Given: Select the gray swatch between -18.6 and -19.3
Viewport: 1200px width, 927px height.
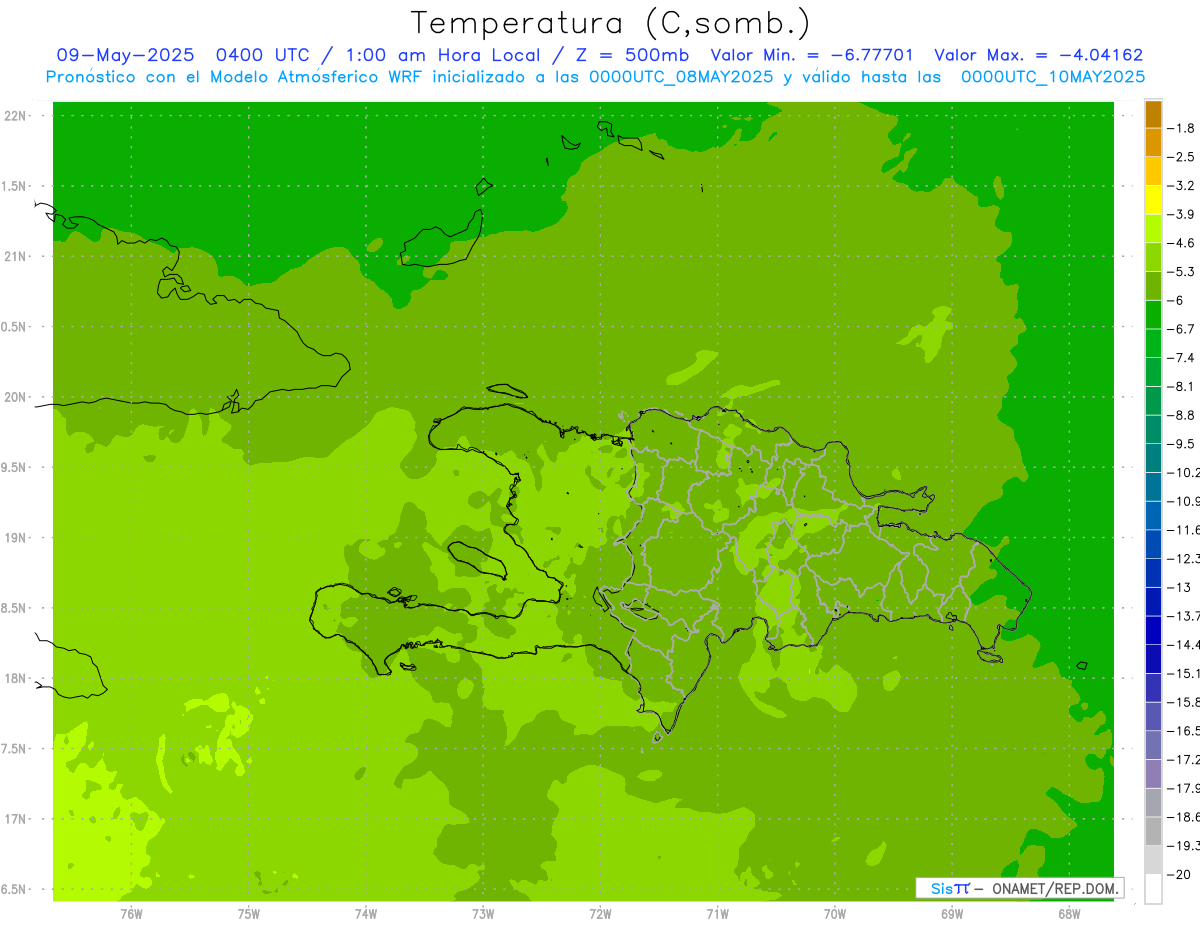Looking at the screenshot, I should point(1153,831).
